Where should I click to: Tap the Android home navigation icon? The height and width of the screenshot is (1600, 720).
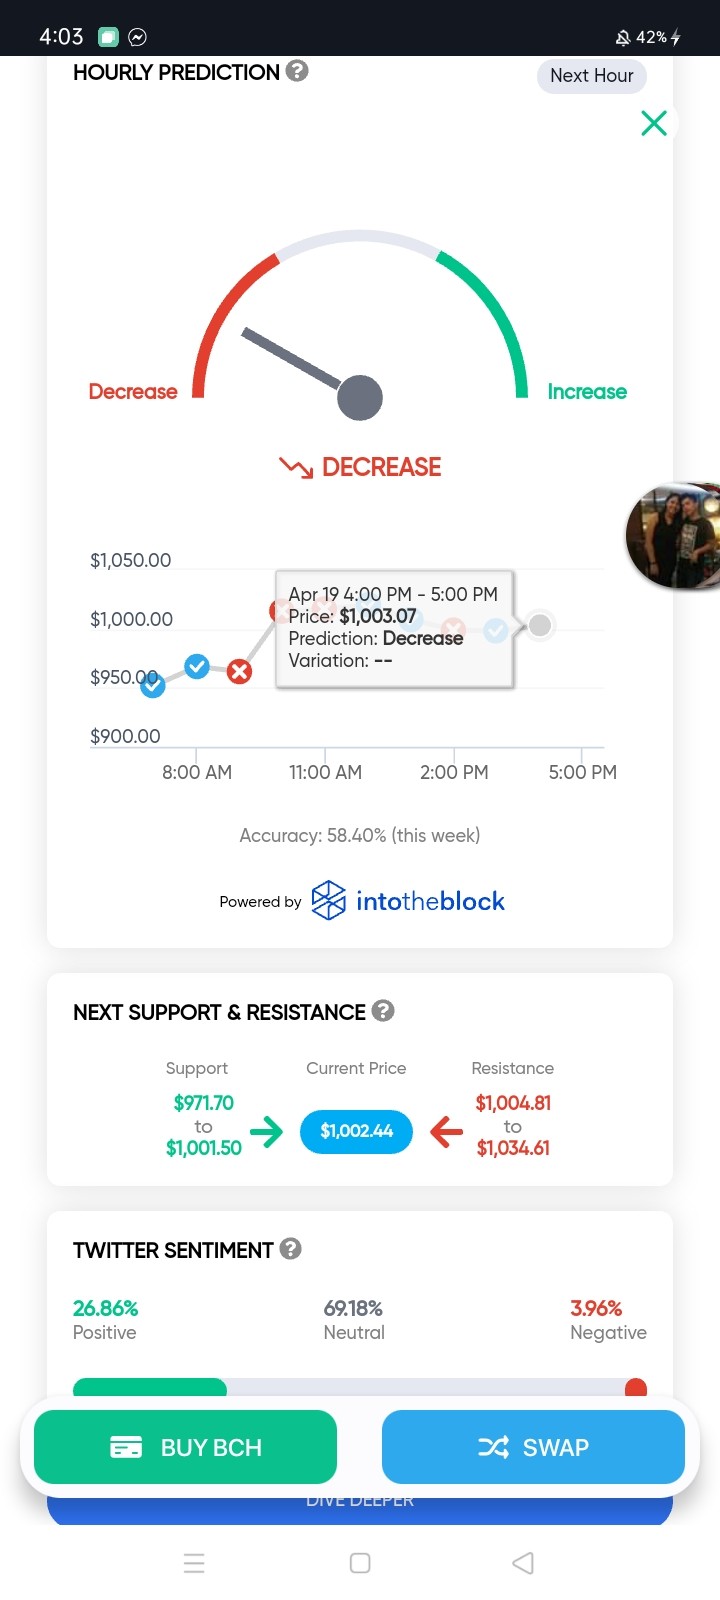(x=360, y=1563)
